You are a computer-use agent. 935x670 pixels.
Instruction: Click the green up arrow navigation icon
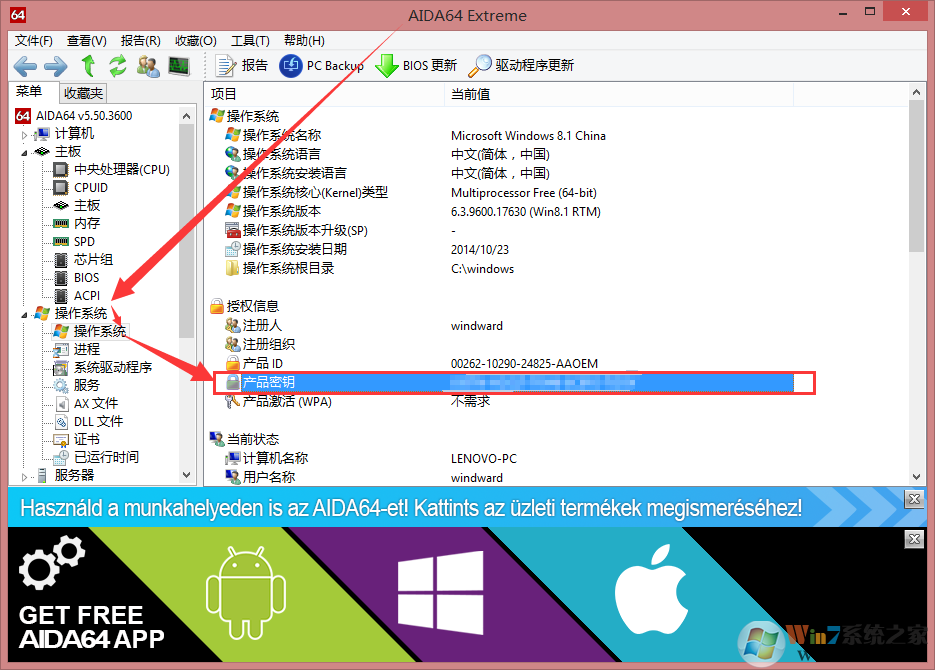pos(88,66)
